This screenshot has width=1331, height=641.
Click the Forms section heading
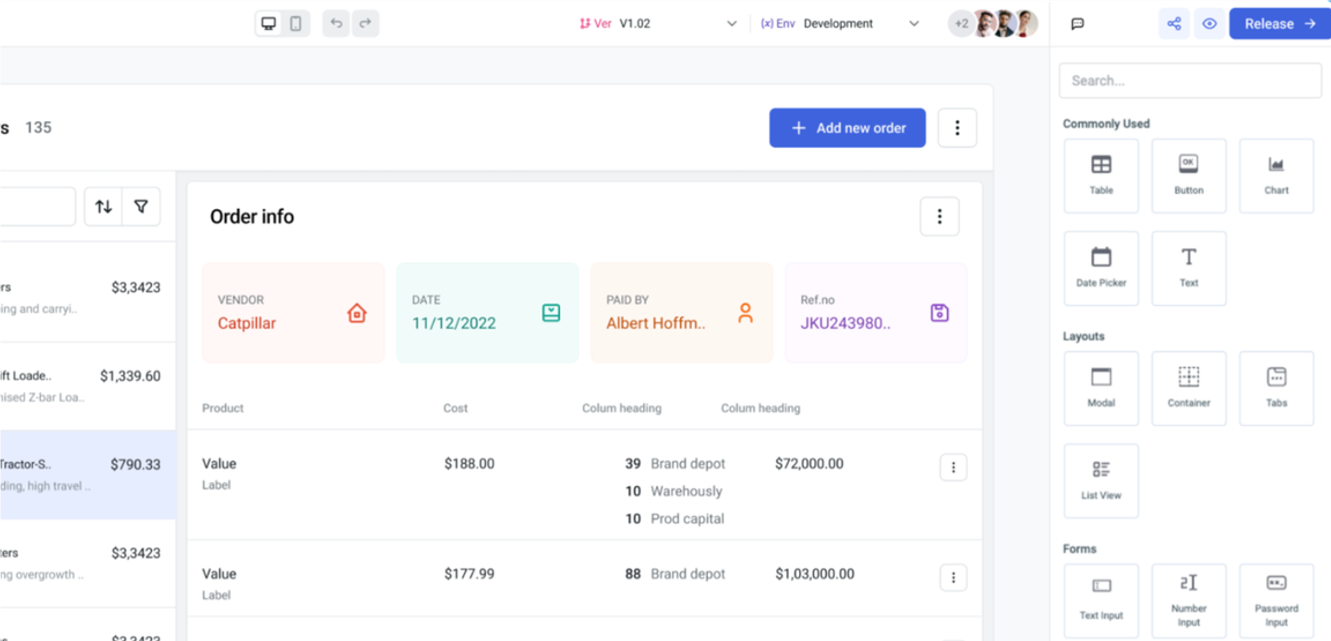coord(1080,549)
